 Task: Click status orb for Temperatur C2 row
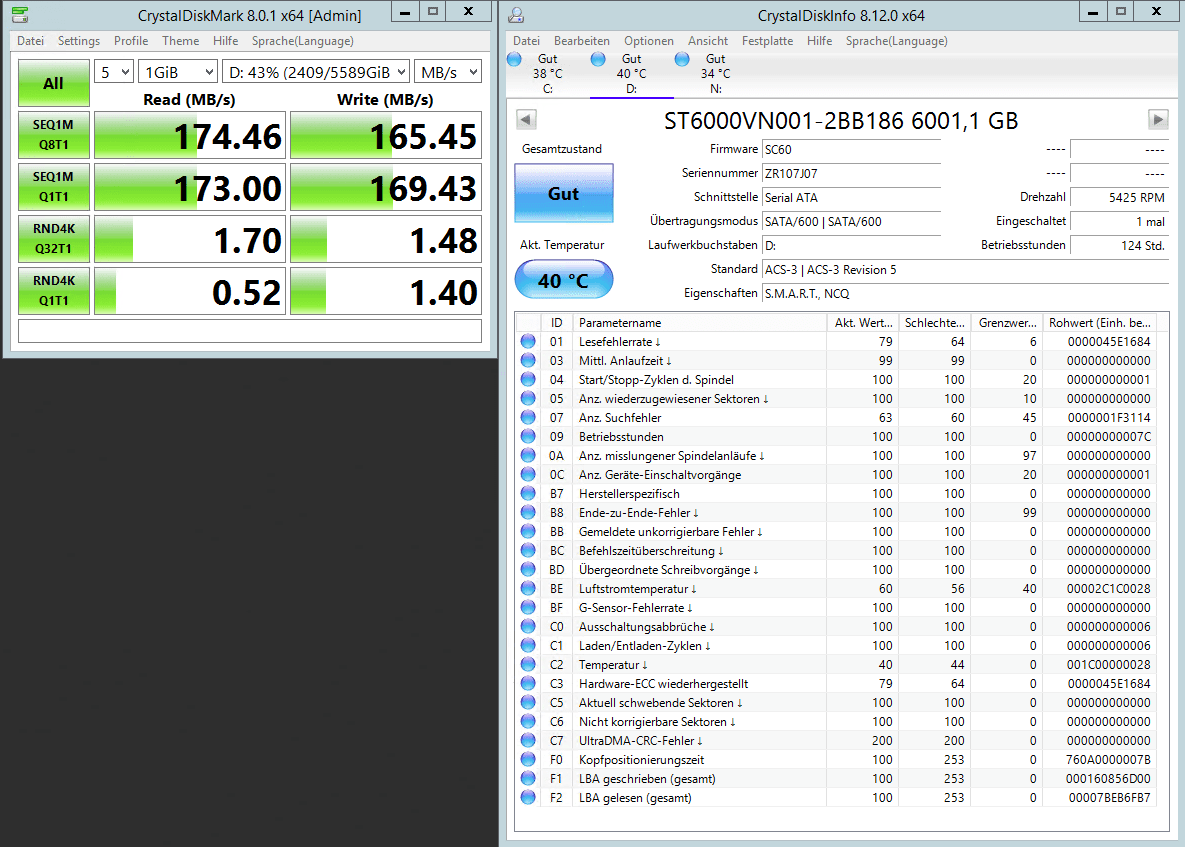(528, 664)
